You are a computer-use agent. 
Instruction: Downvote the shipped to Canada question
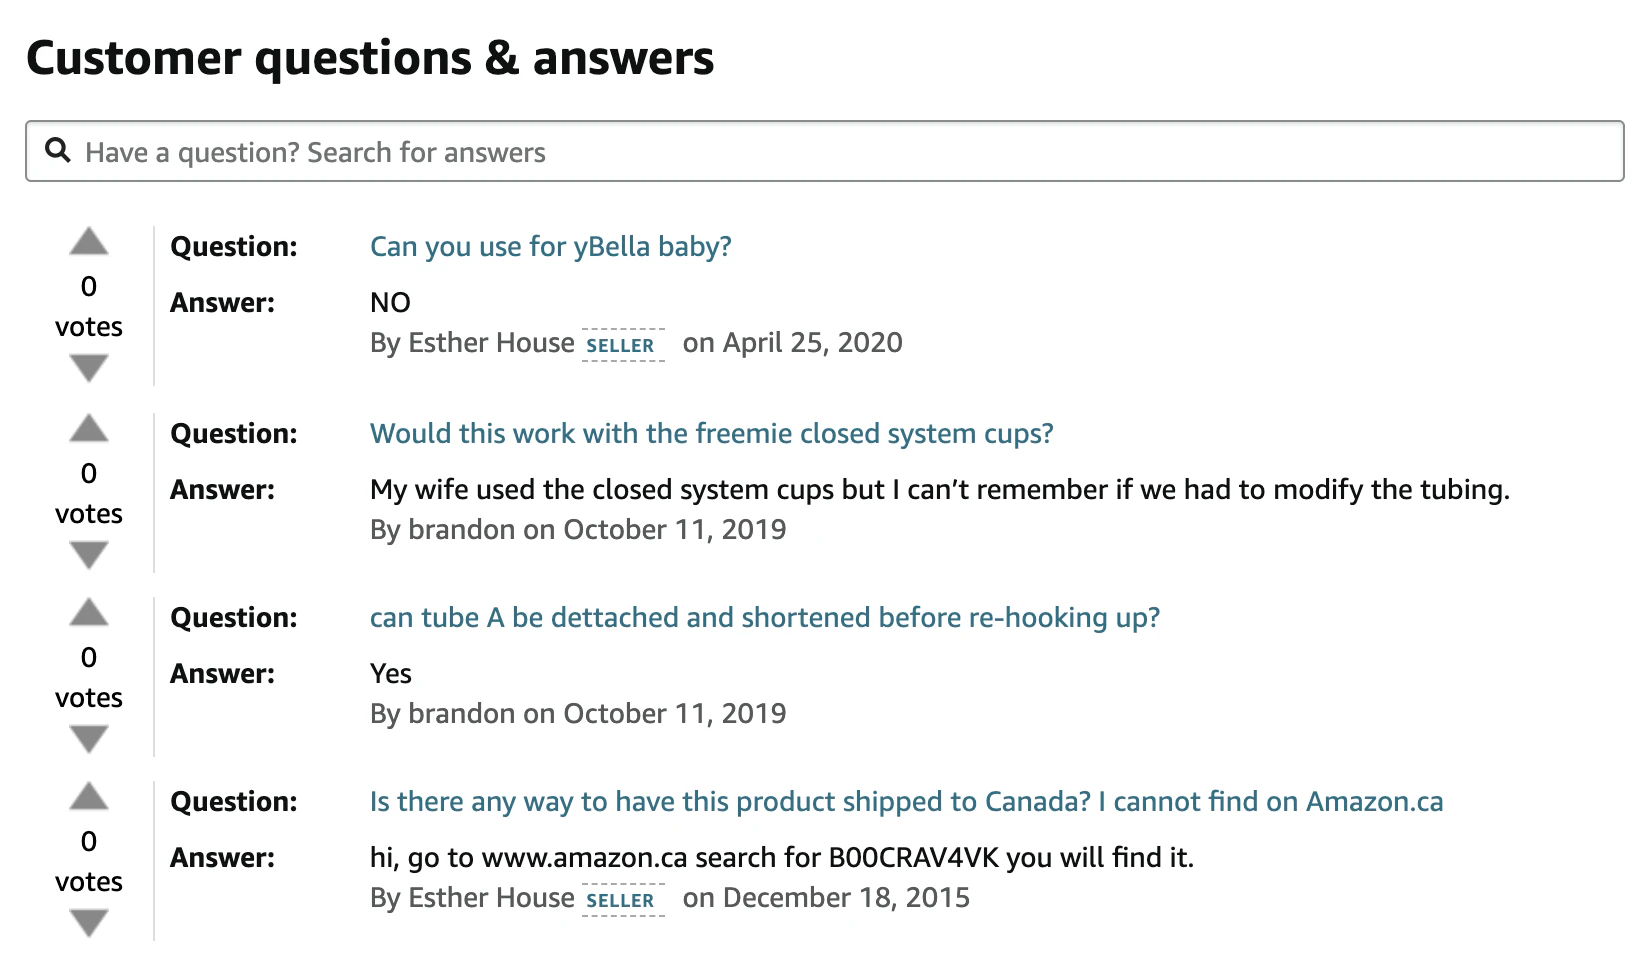(89, 923)
